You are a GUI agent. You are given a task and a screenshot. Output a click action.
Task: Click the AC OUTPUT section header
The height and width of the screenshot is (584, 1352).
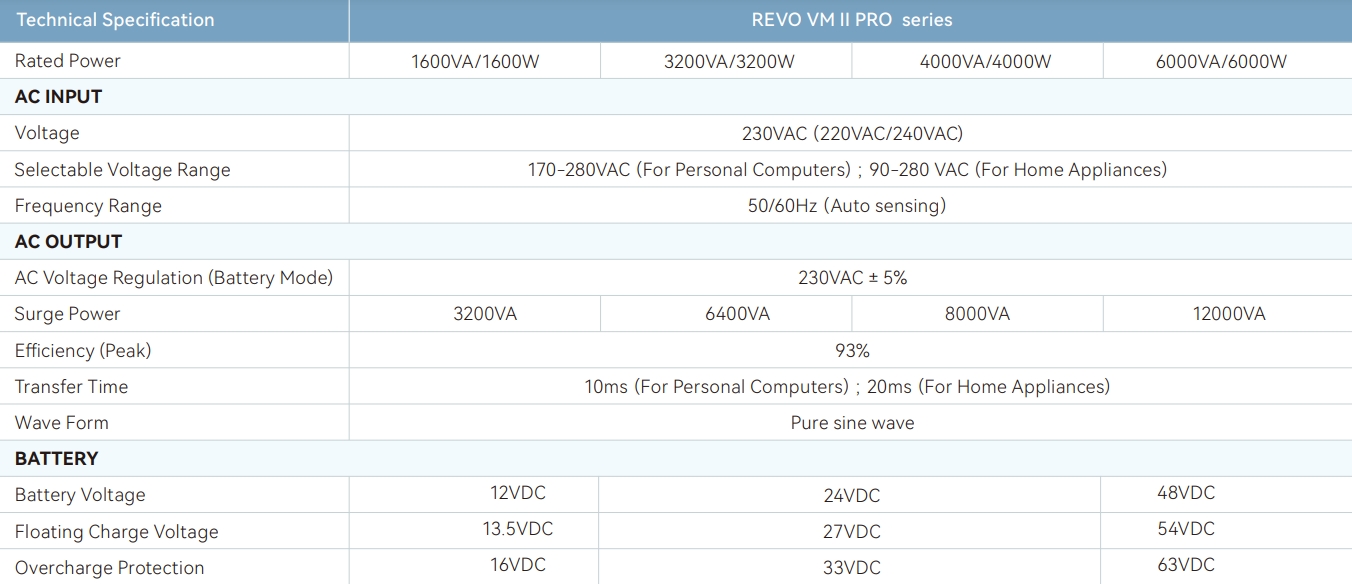pos(69,242)
